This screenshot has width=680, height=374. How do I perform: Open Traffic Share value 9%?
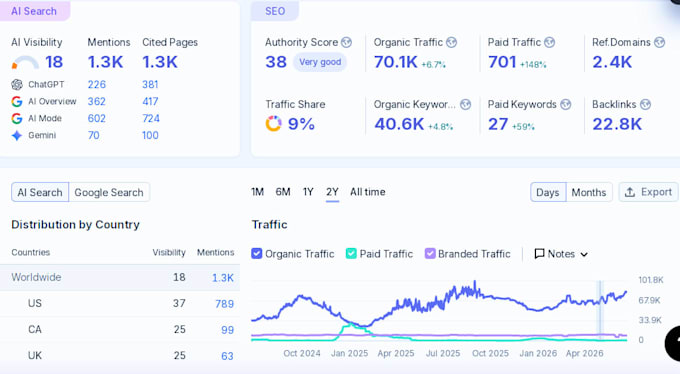click(x=301, y=124)
